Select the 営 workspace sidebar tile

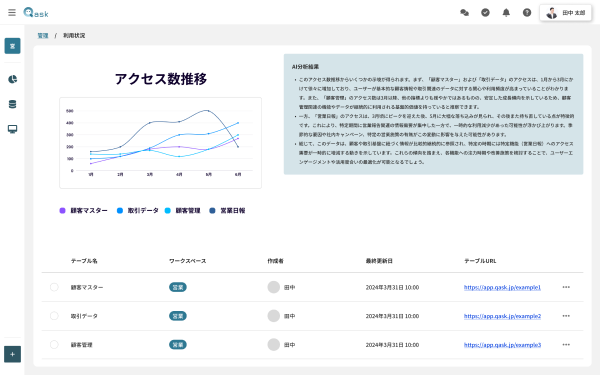[x=12, y=46]
